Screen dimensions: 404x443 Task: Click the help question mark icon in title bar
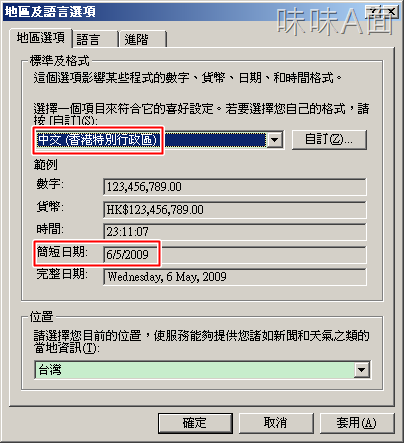(374, 12)
